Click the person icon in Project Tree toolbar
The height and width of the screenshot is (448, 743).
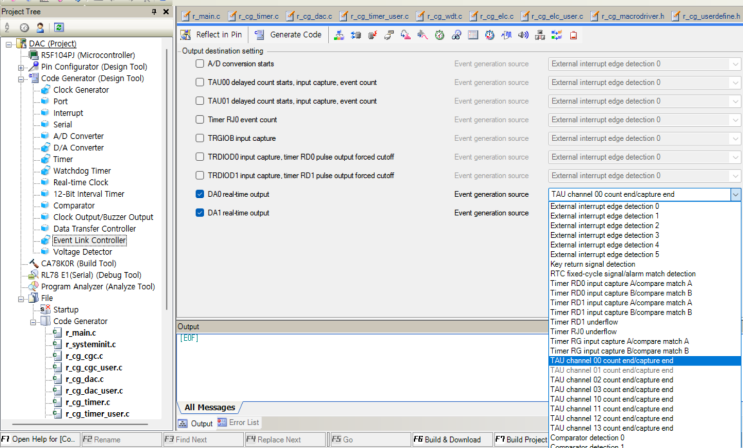[40, 27]
